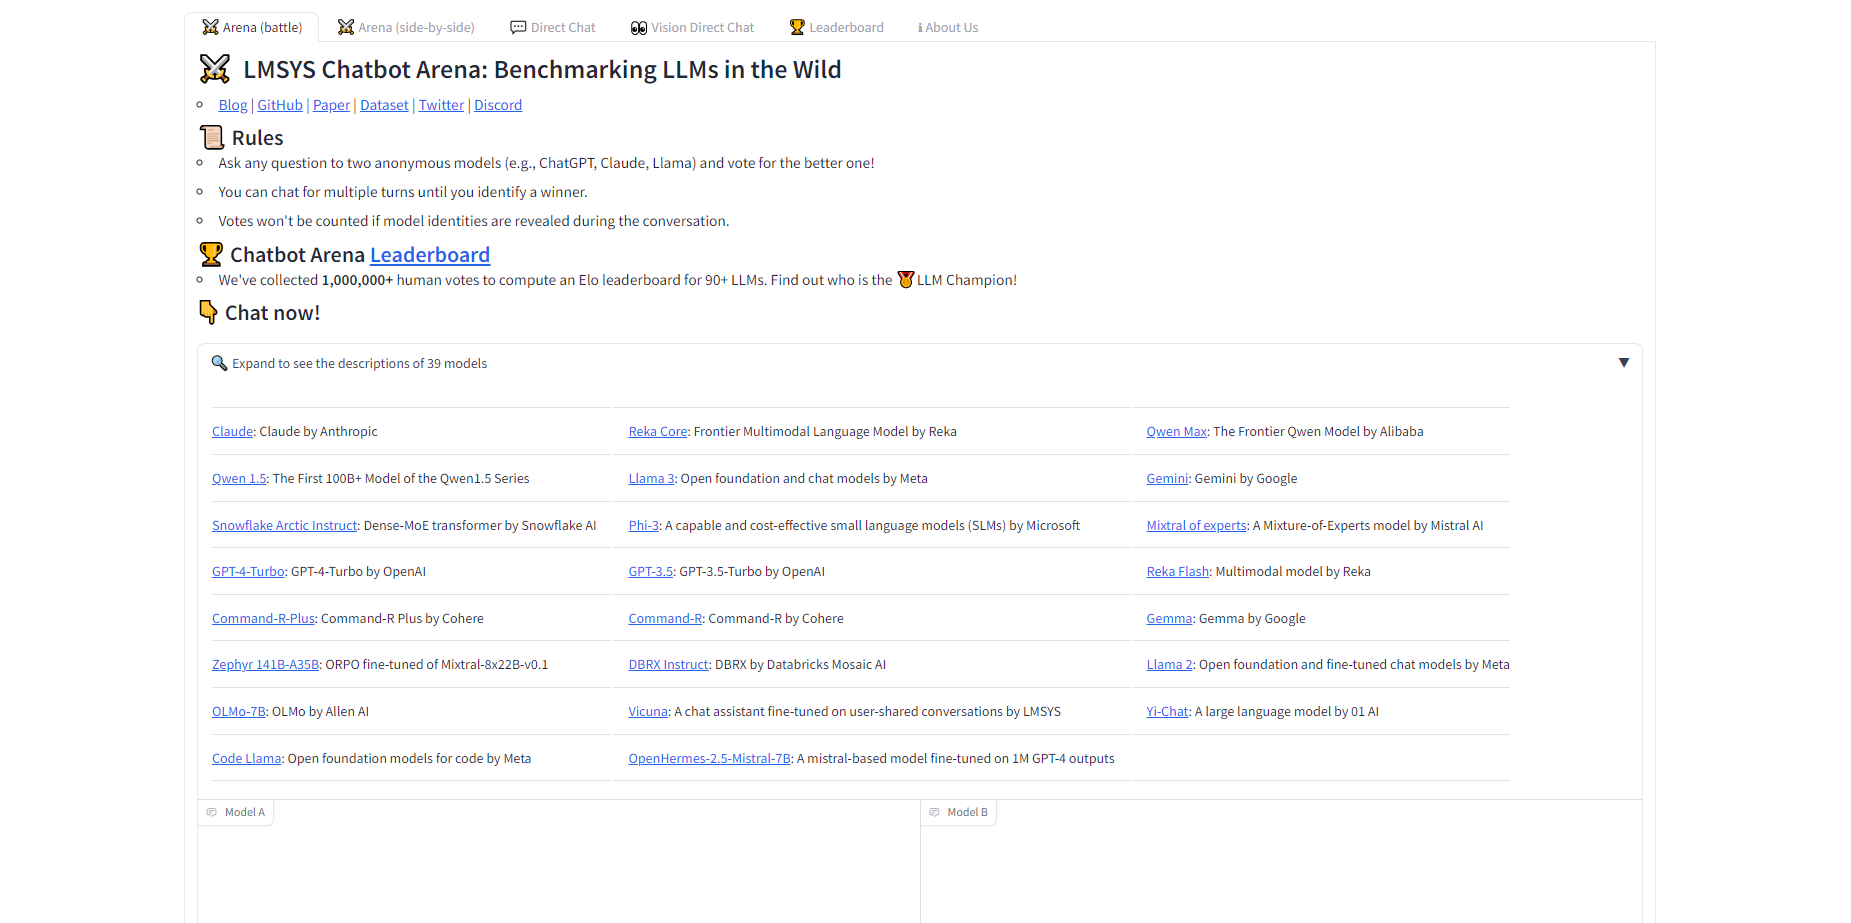
Task: Open the Gemini model link
Action: (1168, 479)
